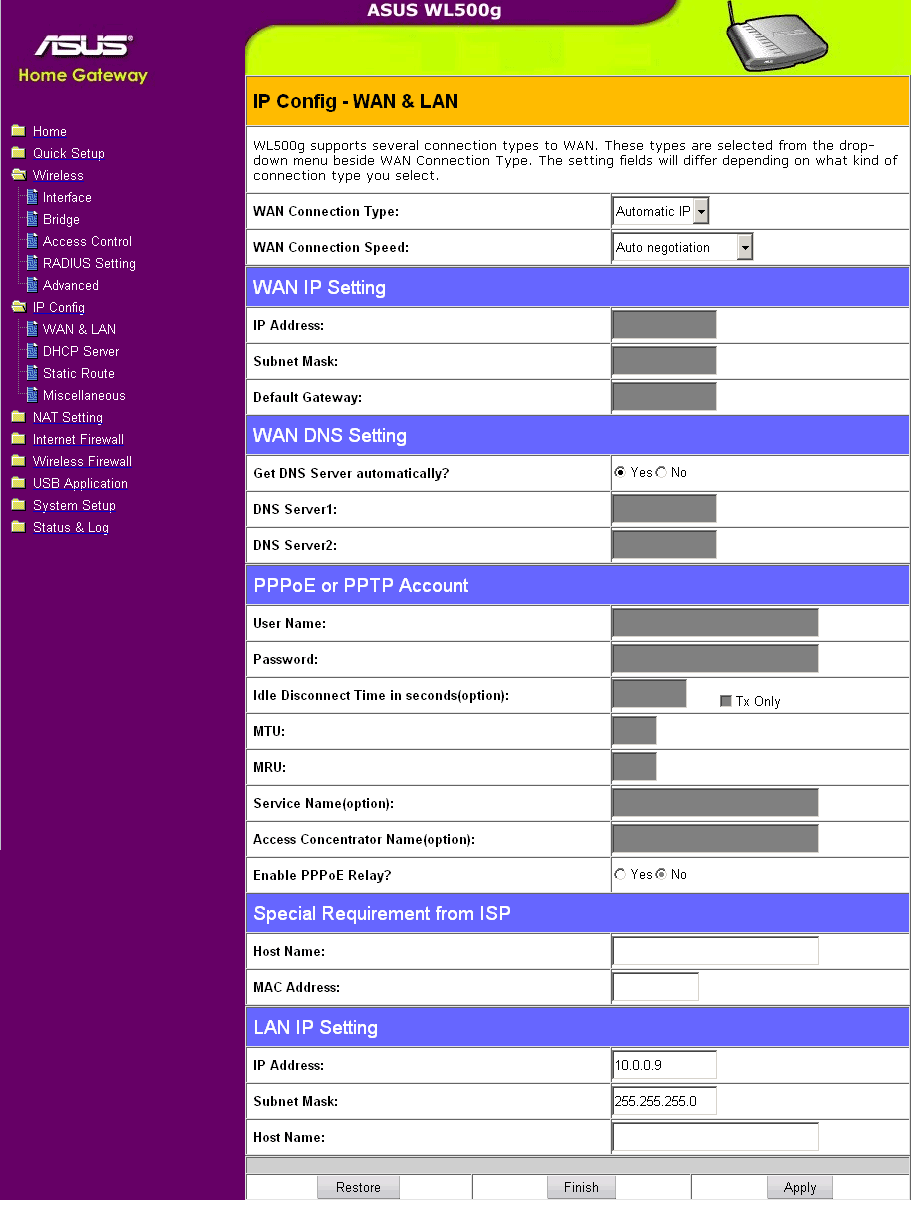Expand the USB Application folder icon
The height and width of the screenshot is (1220, 915).
(18, 483)
